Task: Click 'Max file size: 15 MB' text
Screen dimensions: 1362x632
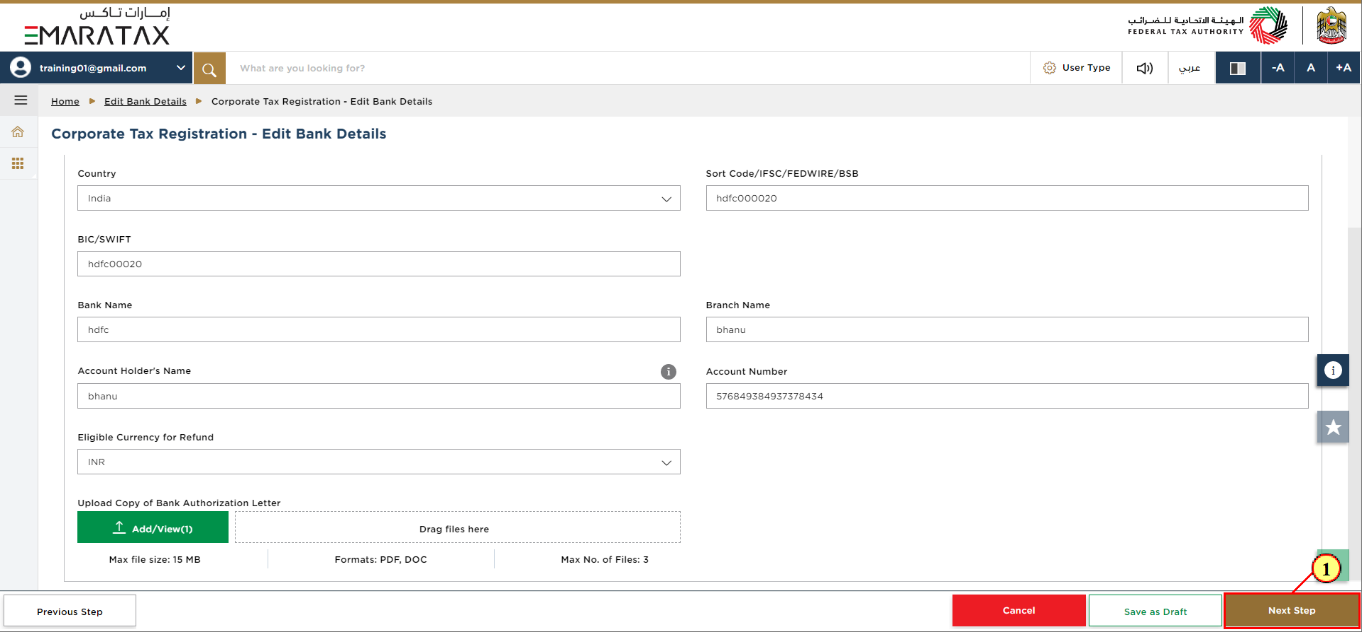Action: (x=155, y=560)
